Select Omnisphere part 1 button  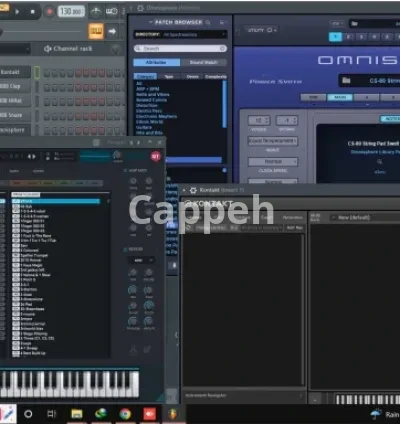point(335,37)
